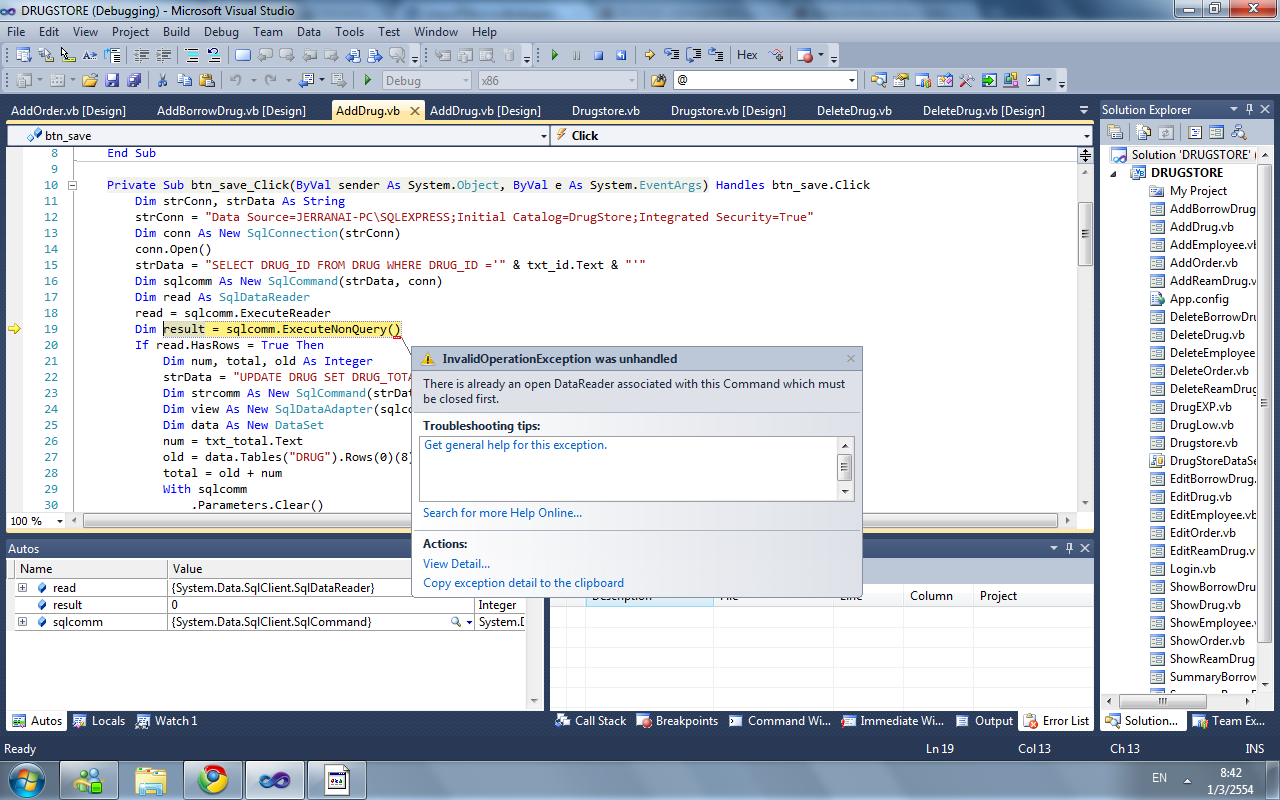Viewport: 1280px width, 800px height.
Task: Click the Save All toolbar icon
Action: click(x=132, y=81)
